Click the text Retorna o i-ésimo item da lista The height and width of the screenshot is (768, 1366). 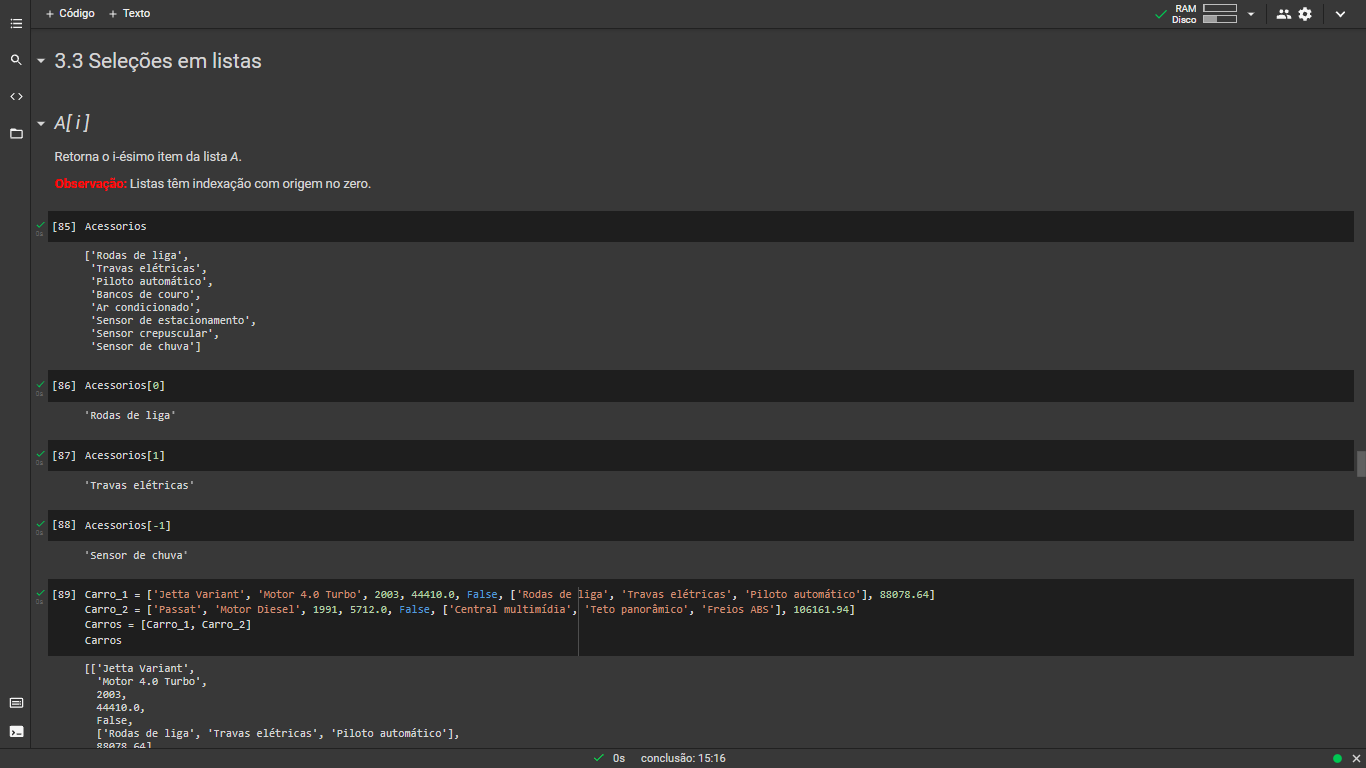(x=148, y=157)
